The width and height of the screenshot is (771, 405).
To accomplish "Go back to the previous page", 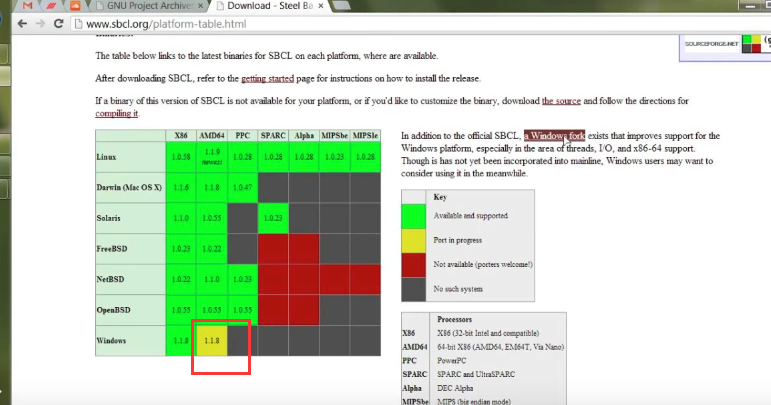I will 22,24.
